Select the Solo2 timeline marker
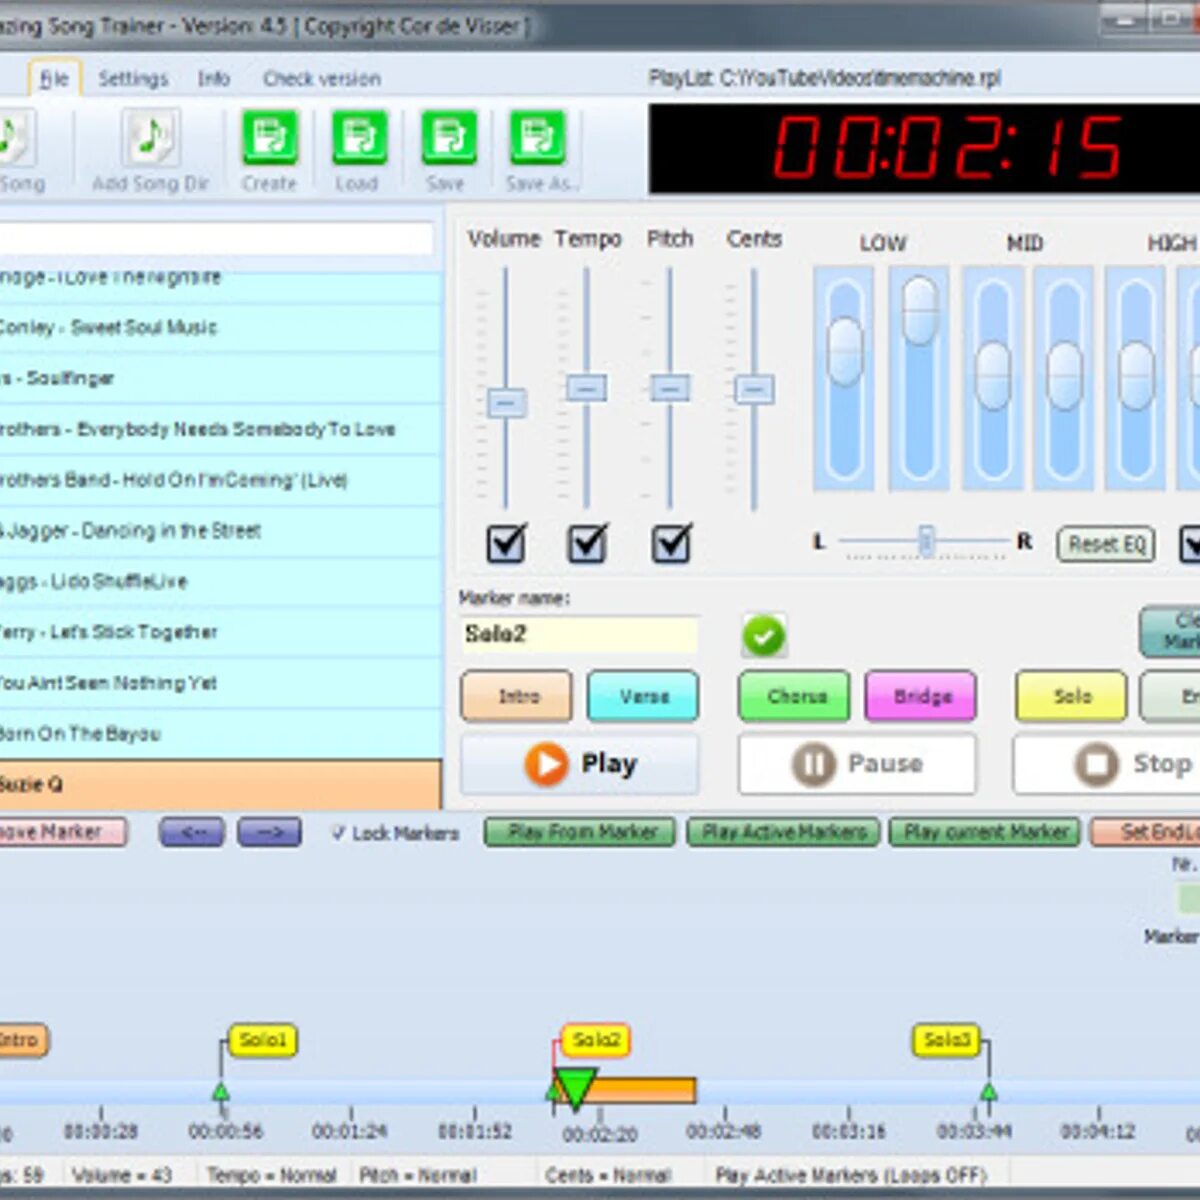The image size is (1200, 1200). pos(596,1040)
